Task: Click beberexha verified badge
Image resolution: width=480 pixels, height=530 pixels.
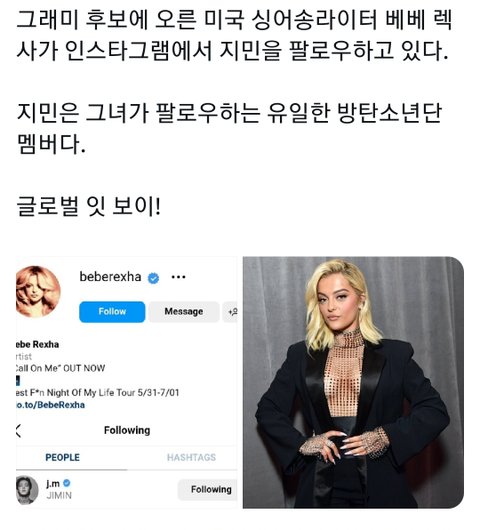Action: pyautogui.click(x=153, y=278)
